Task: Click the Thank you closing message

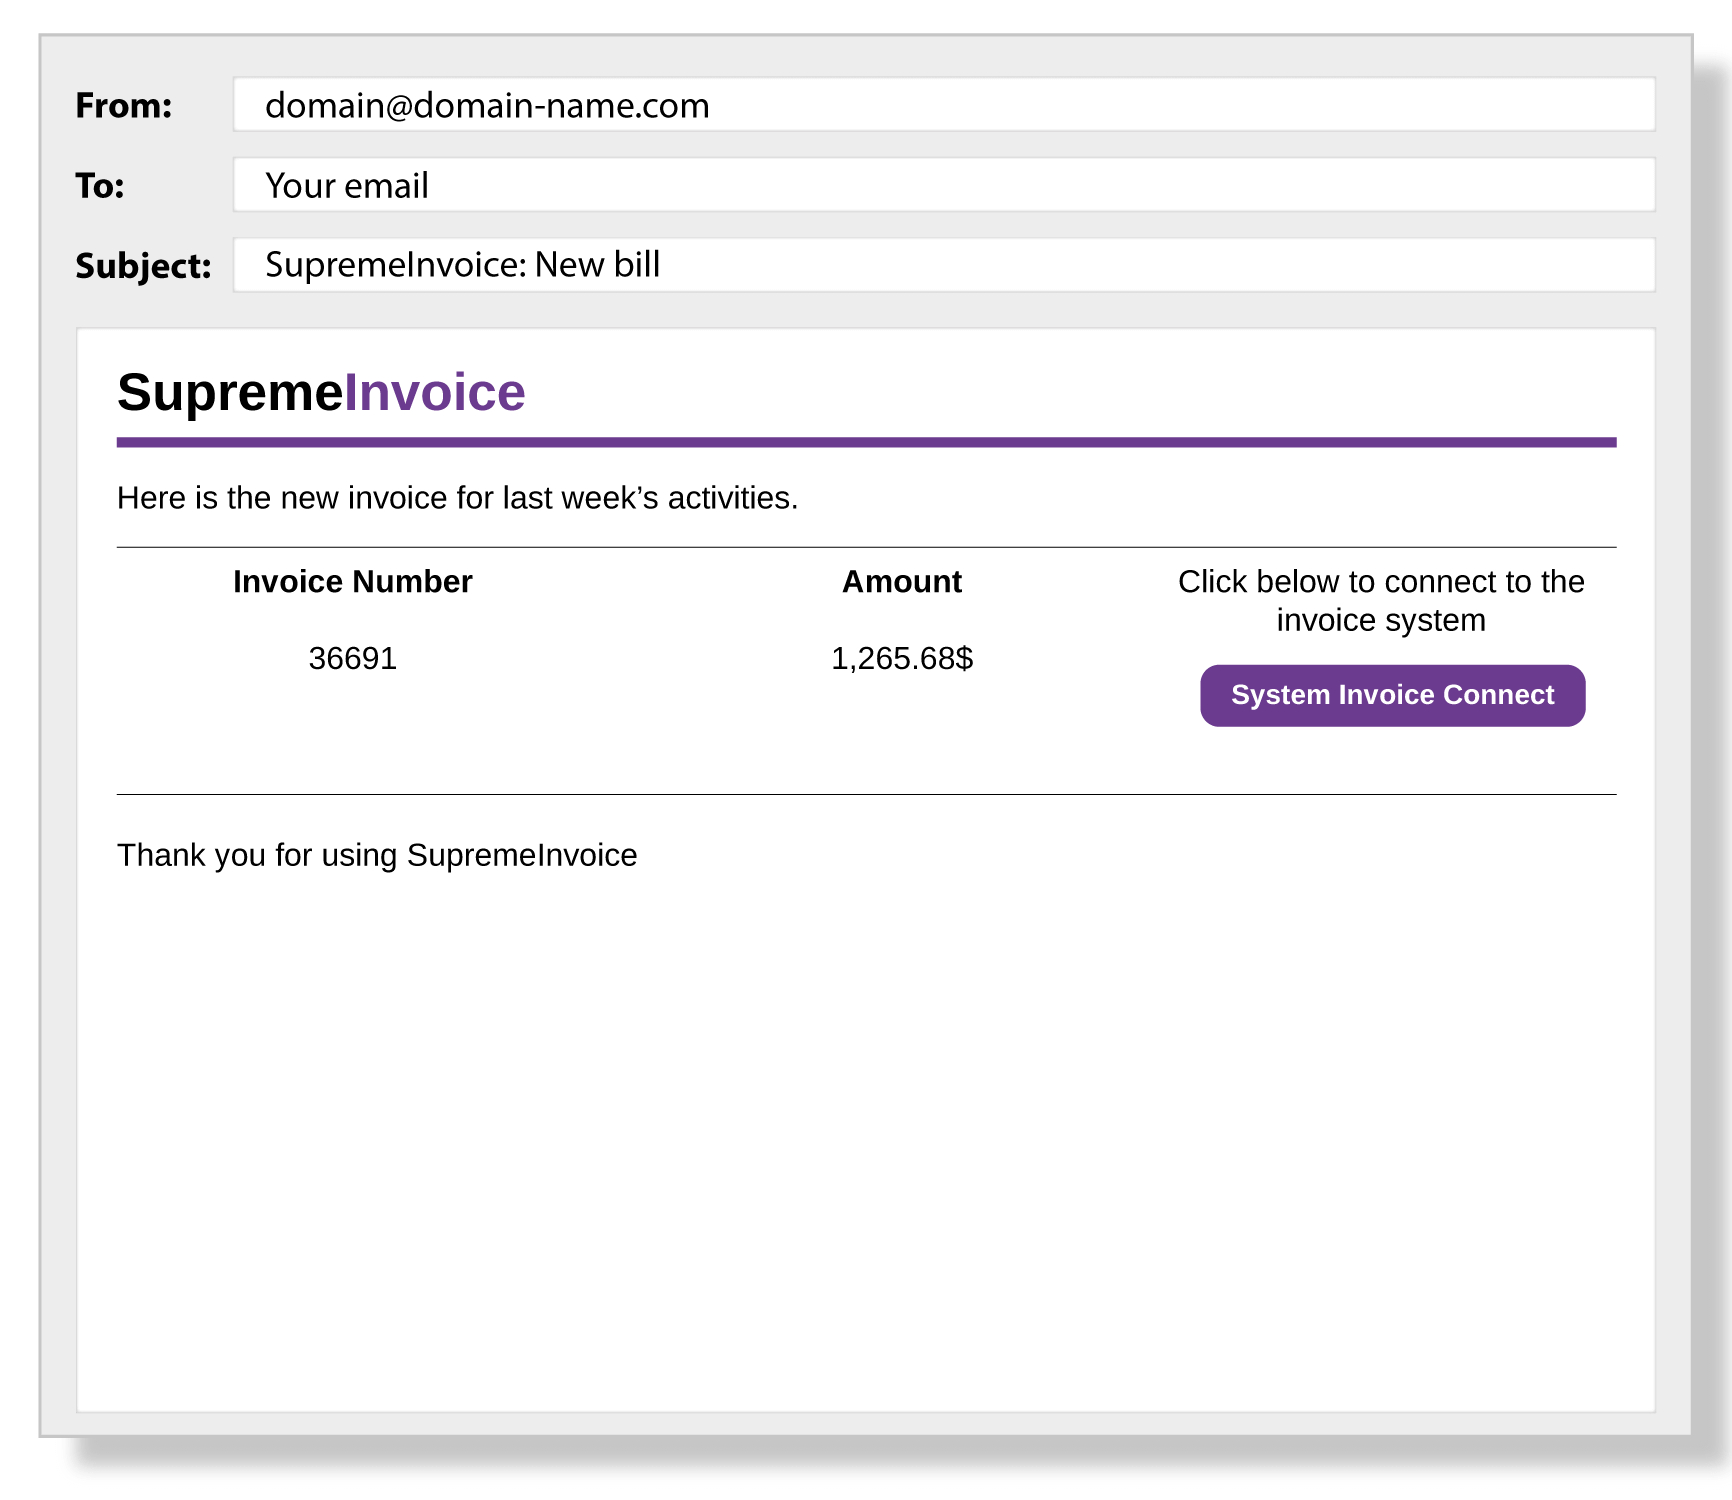Action: [377, 856]
